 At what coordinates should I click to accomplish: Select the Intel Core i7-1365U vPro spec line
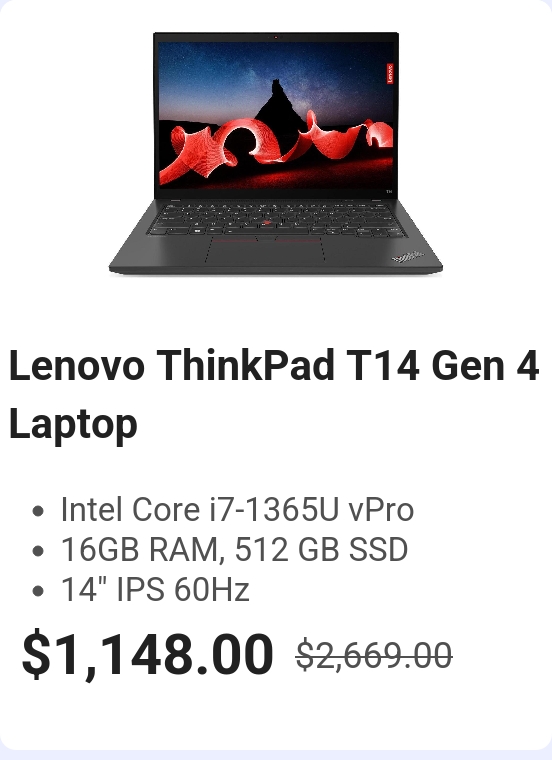coord(237,510)
